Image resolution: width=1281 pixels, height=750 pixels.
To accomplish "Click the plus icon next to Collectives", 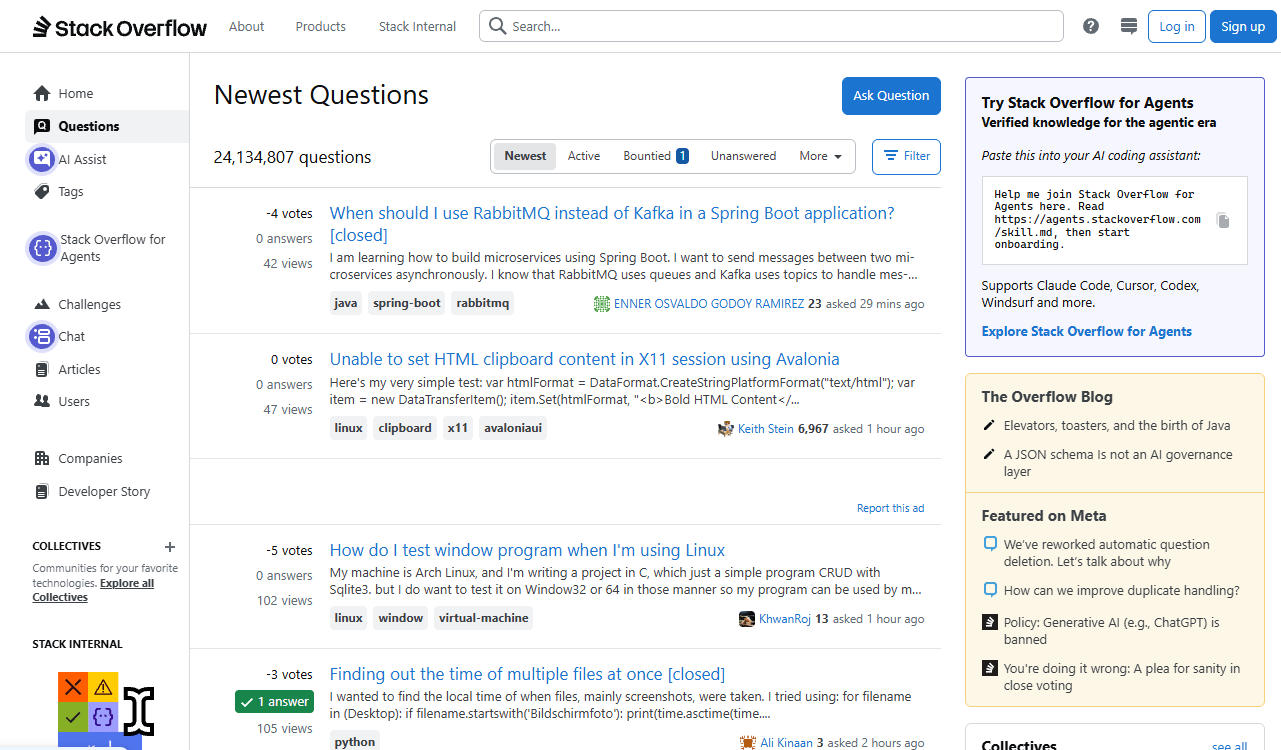I will click(170, 547).
